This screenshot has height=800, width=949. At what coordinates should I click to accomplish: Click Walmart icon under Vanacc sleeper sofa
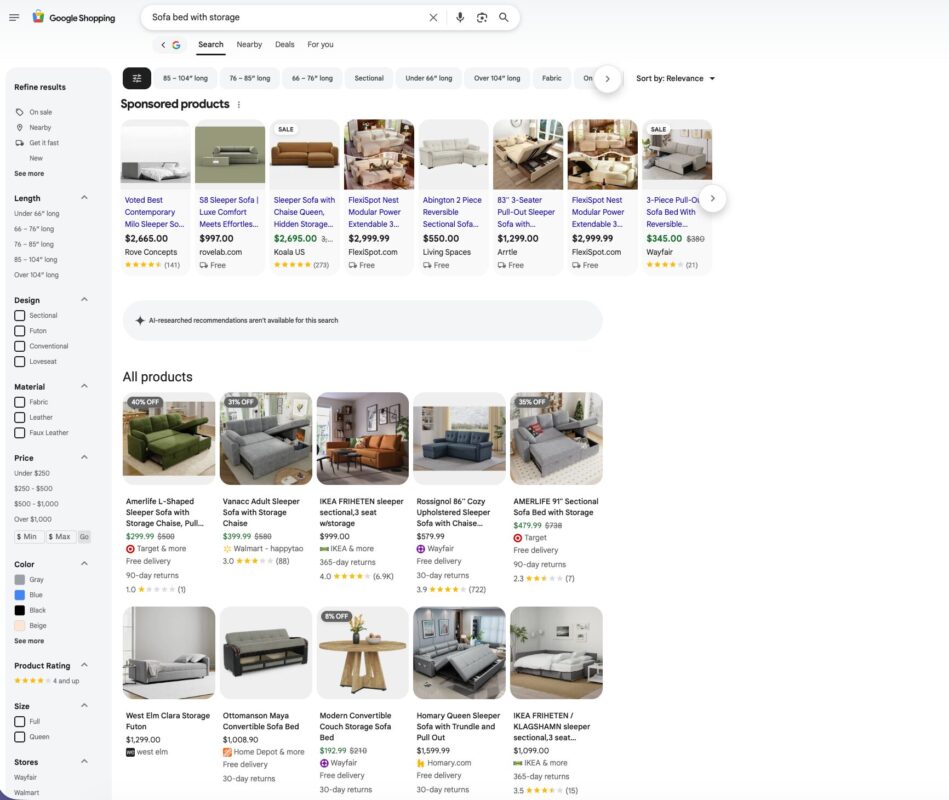(x=227, y=549)
